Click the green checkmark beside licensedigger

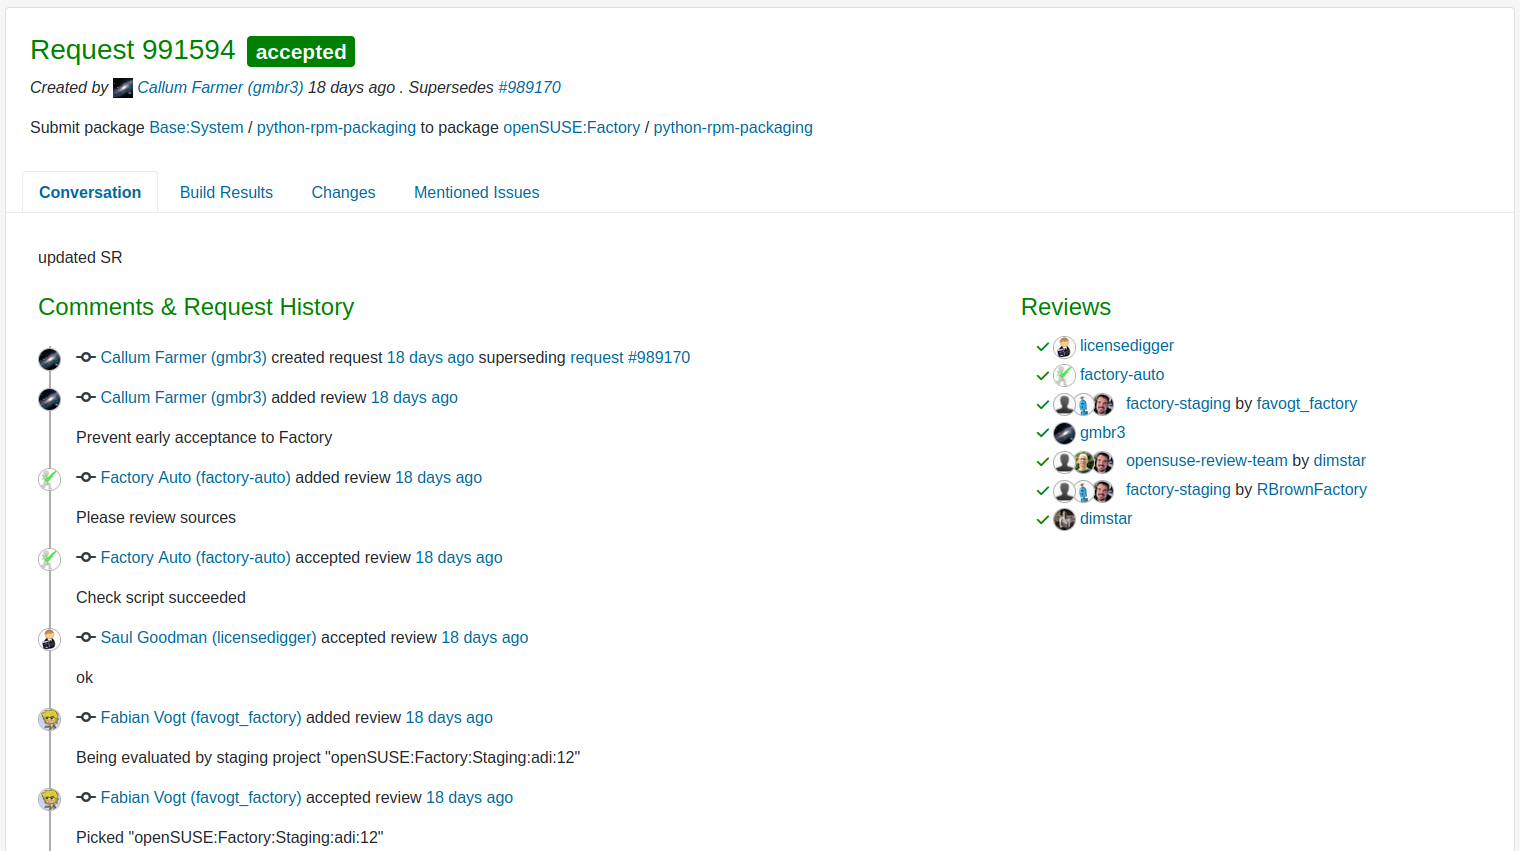click(1042, 347)
